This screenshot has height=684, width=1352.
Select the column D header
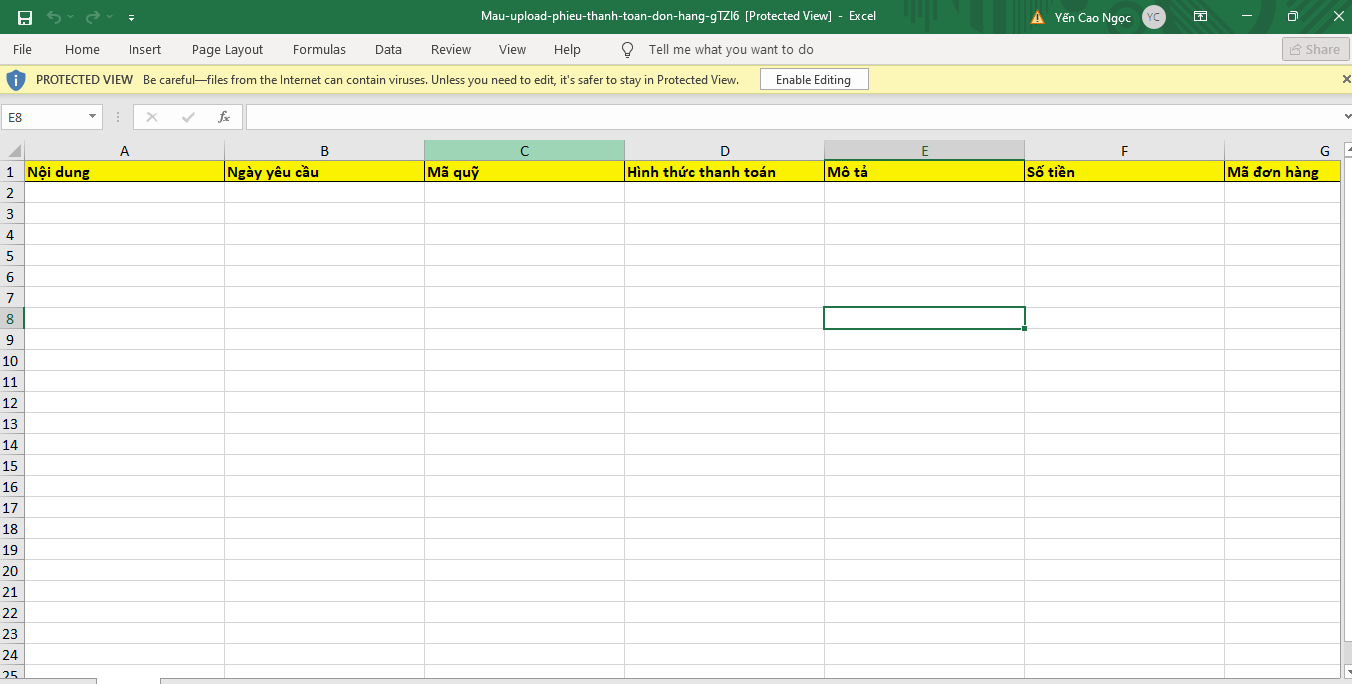point(724,151)
